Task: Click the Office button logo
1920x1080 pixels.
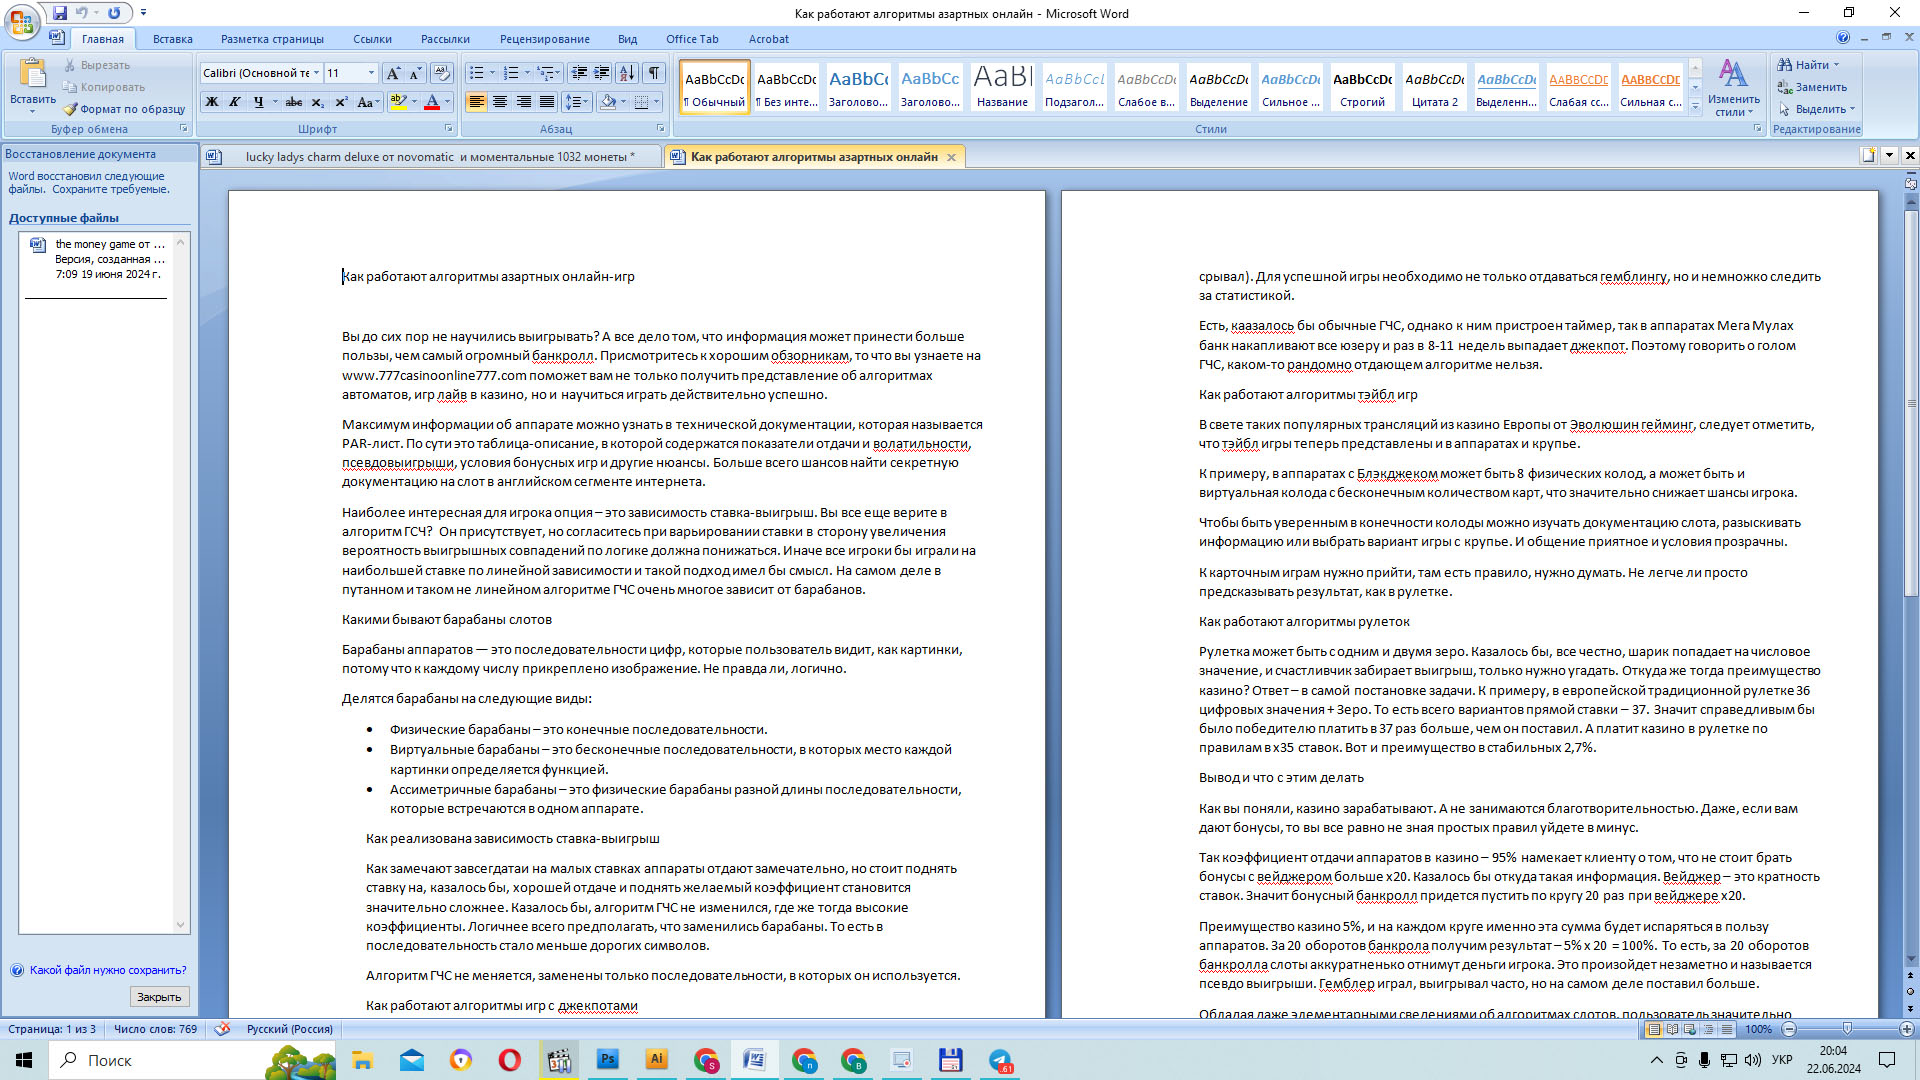Action: (22, 21)
